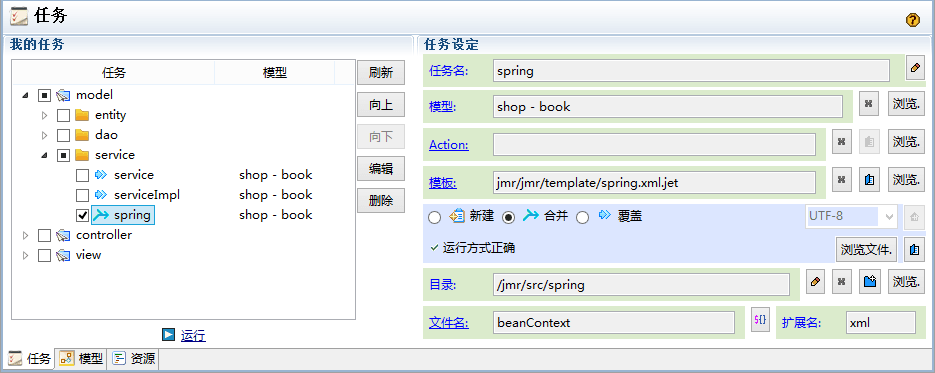Toggle the service folder checkbox
The height and width of the screenshot is (373, 935).
[x=64, y=155]
